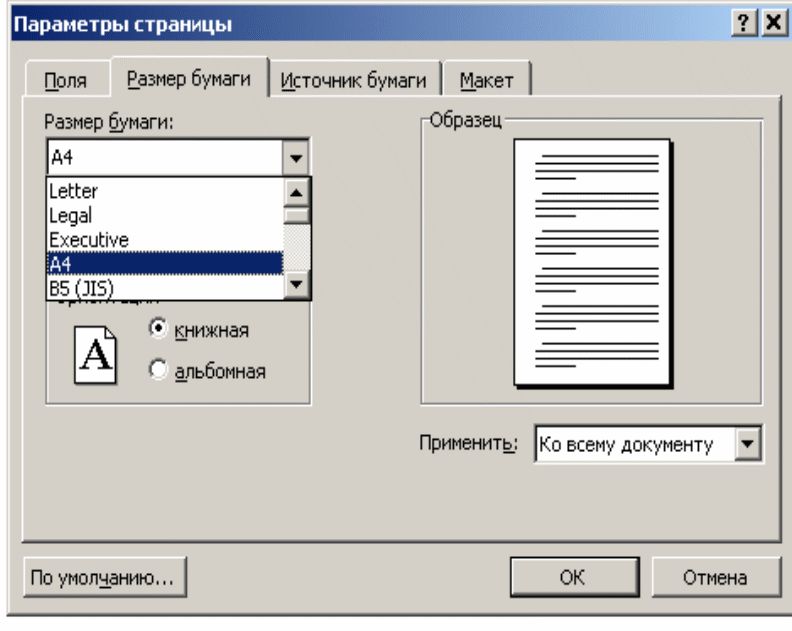792x631 pixels.
Task: Switch to the Макет tab
Action: pyautogui.click(x=486, y=81)
